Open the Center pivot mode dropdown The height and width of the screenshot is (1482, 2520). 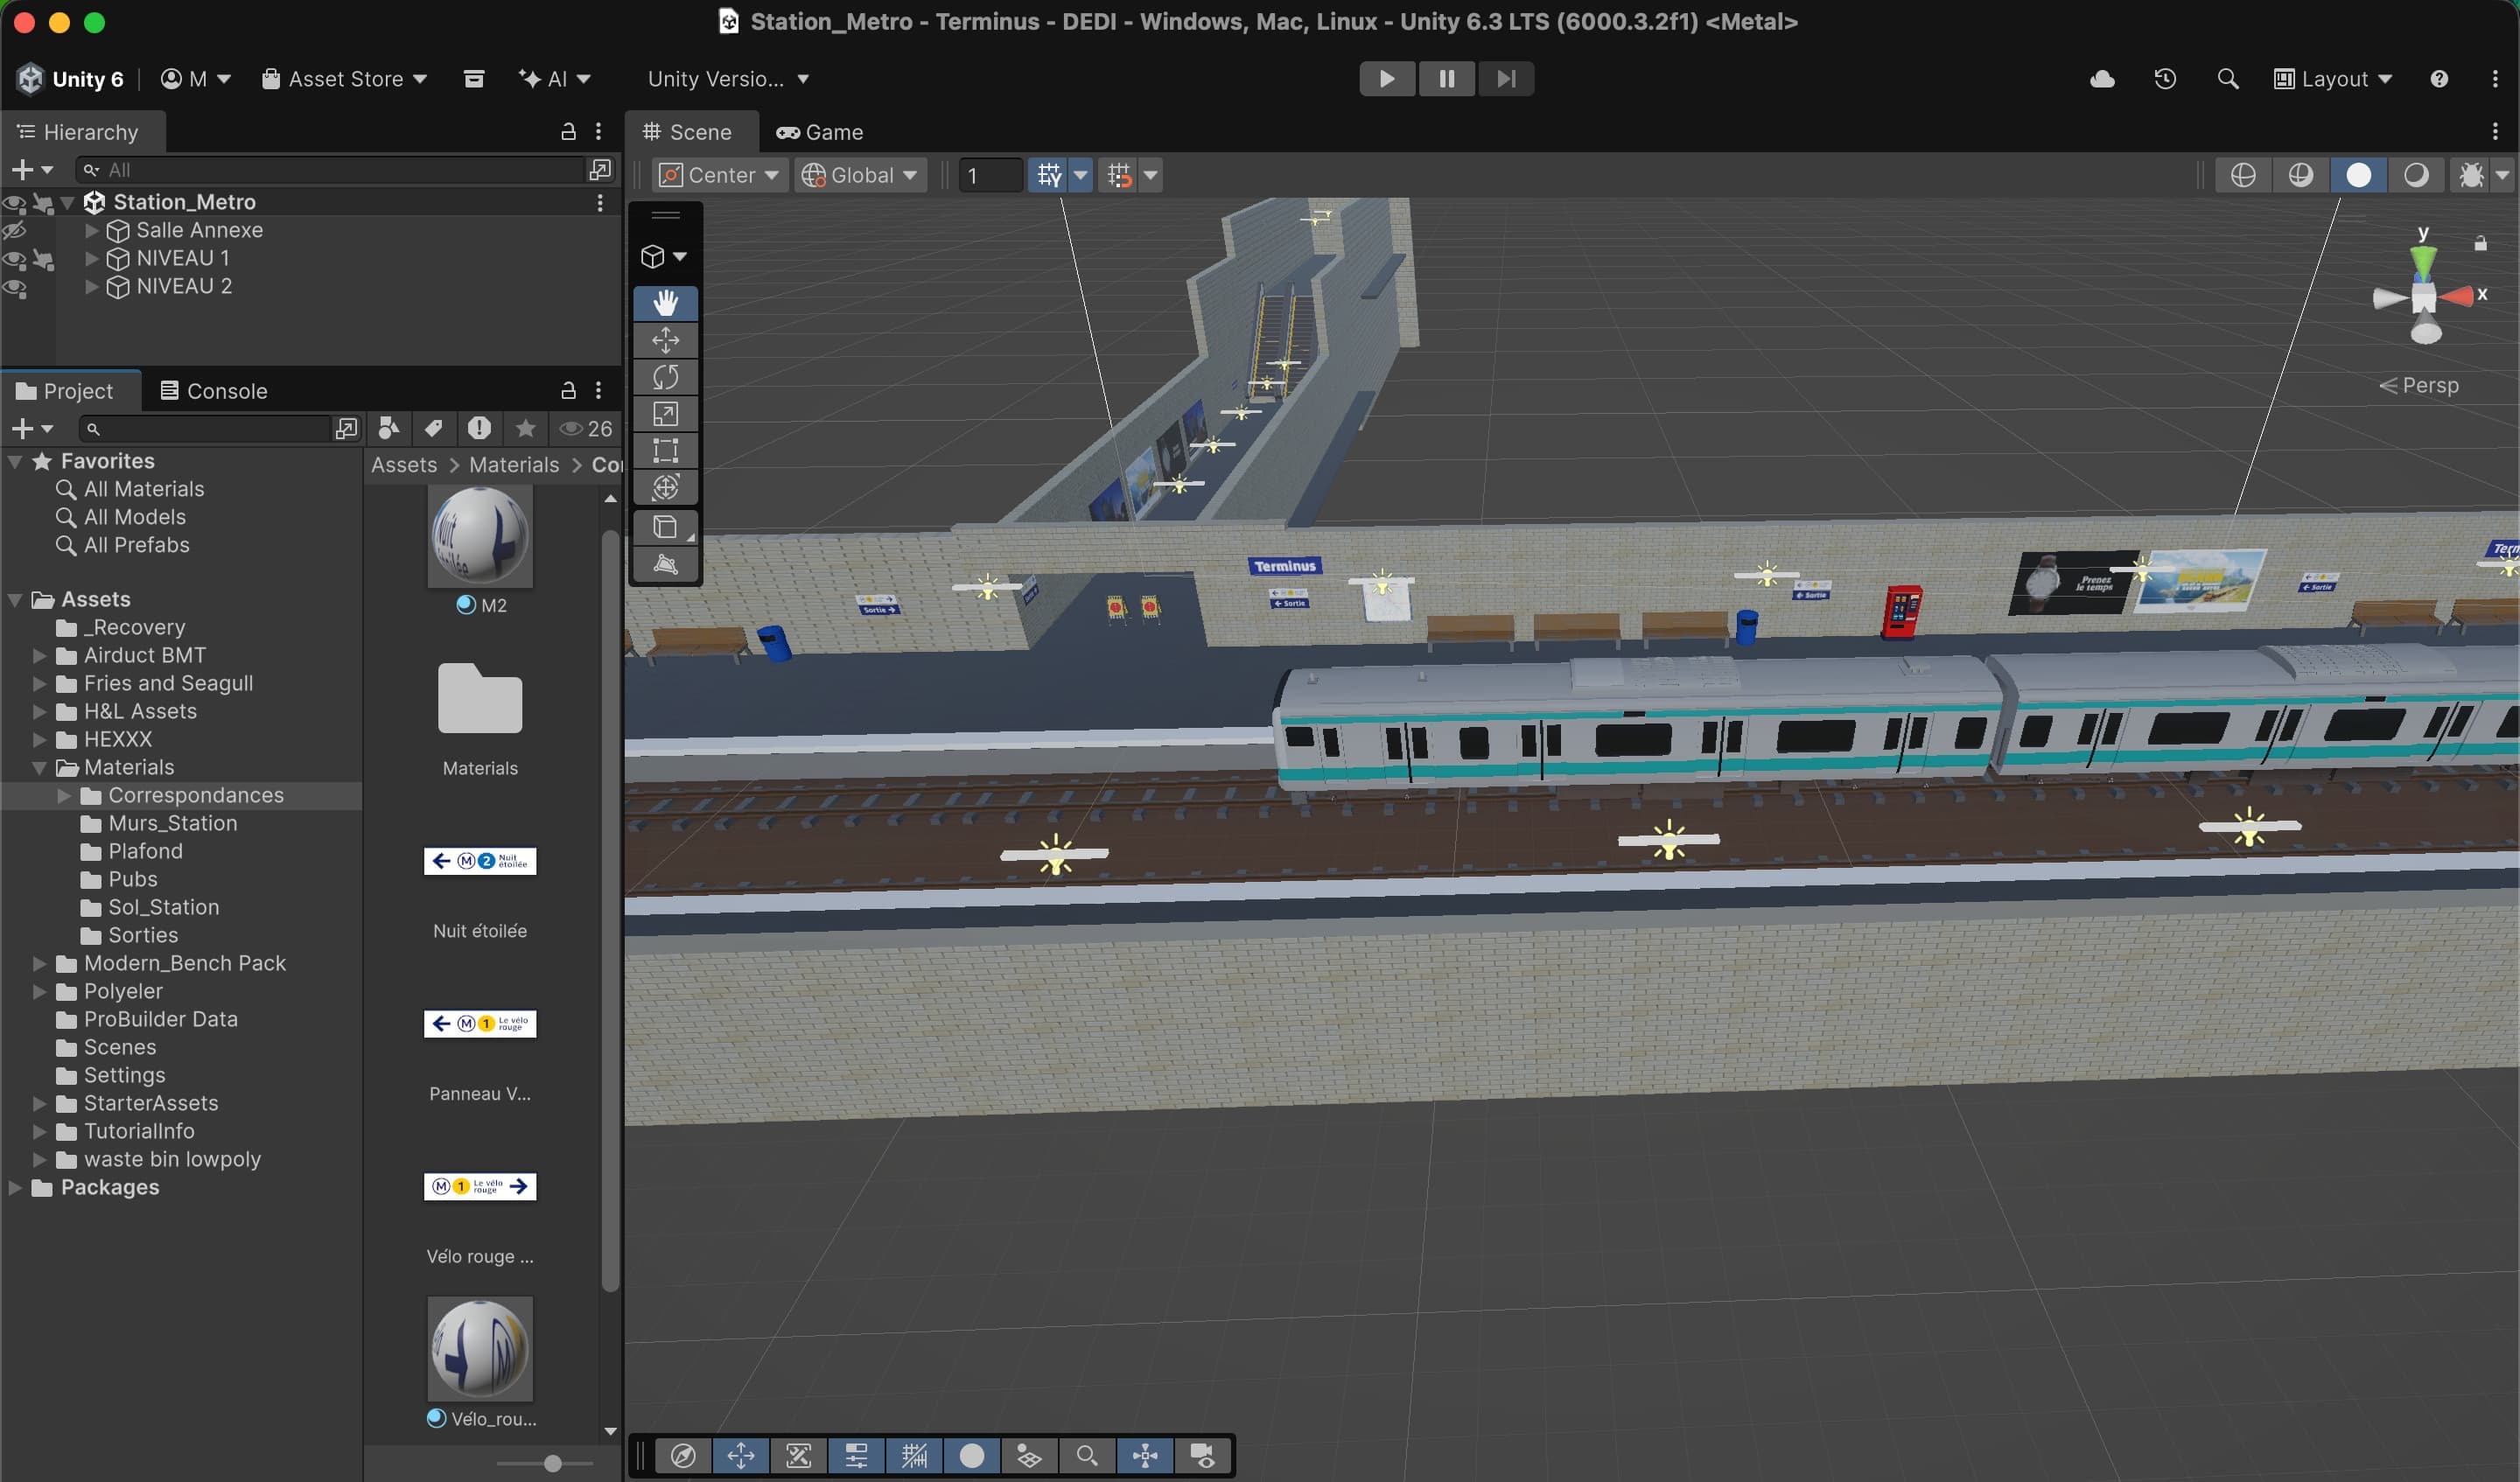[x=719, y=175]
